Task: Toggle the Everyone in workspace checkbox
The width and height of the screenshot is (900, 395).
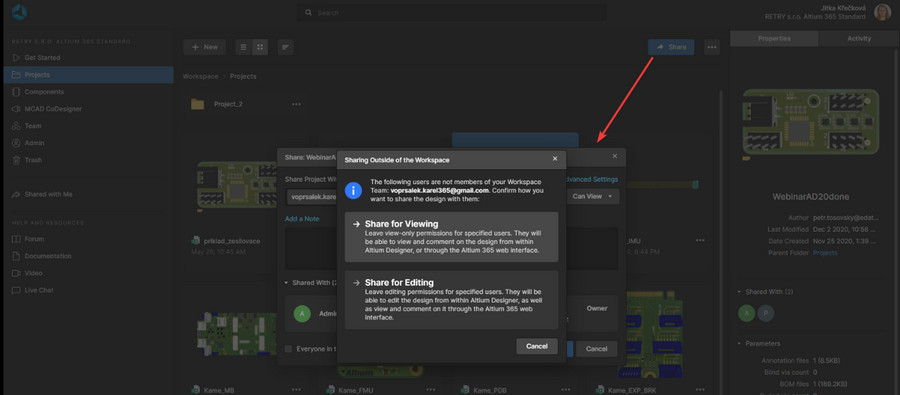Action: 289,348
